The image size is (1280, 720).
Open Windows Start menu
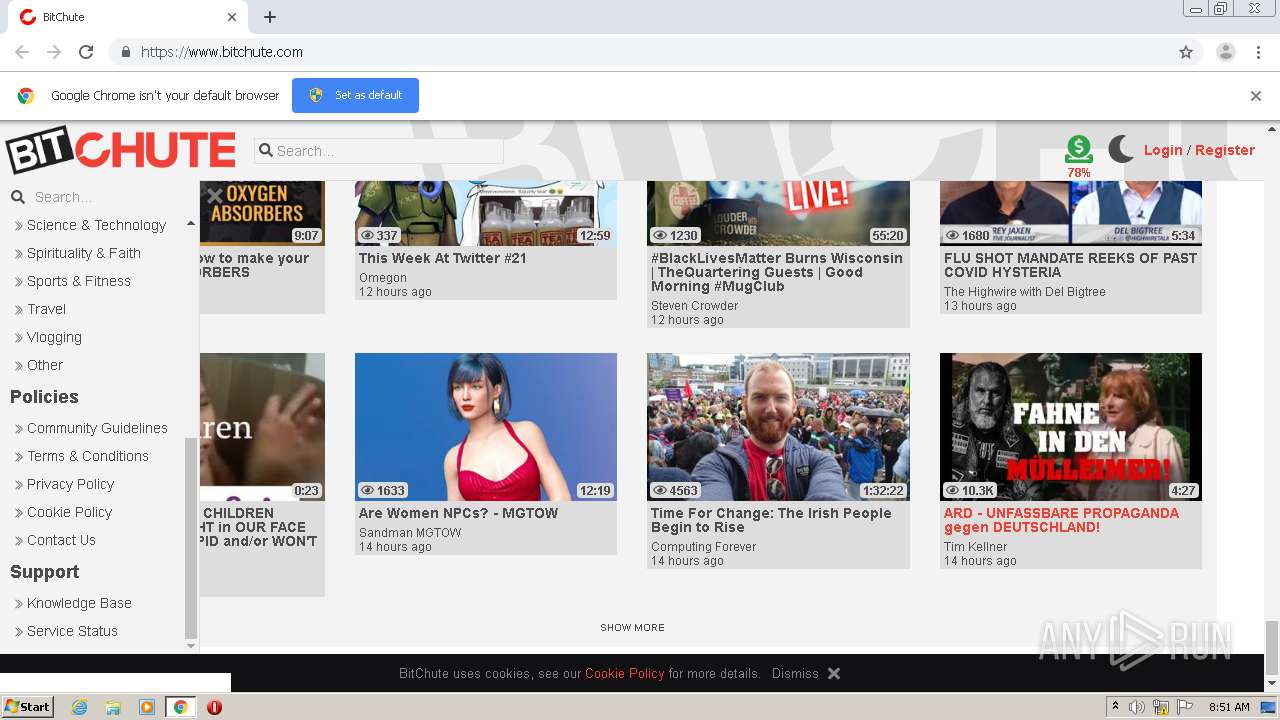pos(28,707)
